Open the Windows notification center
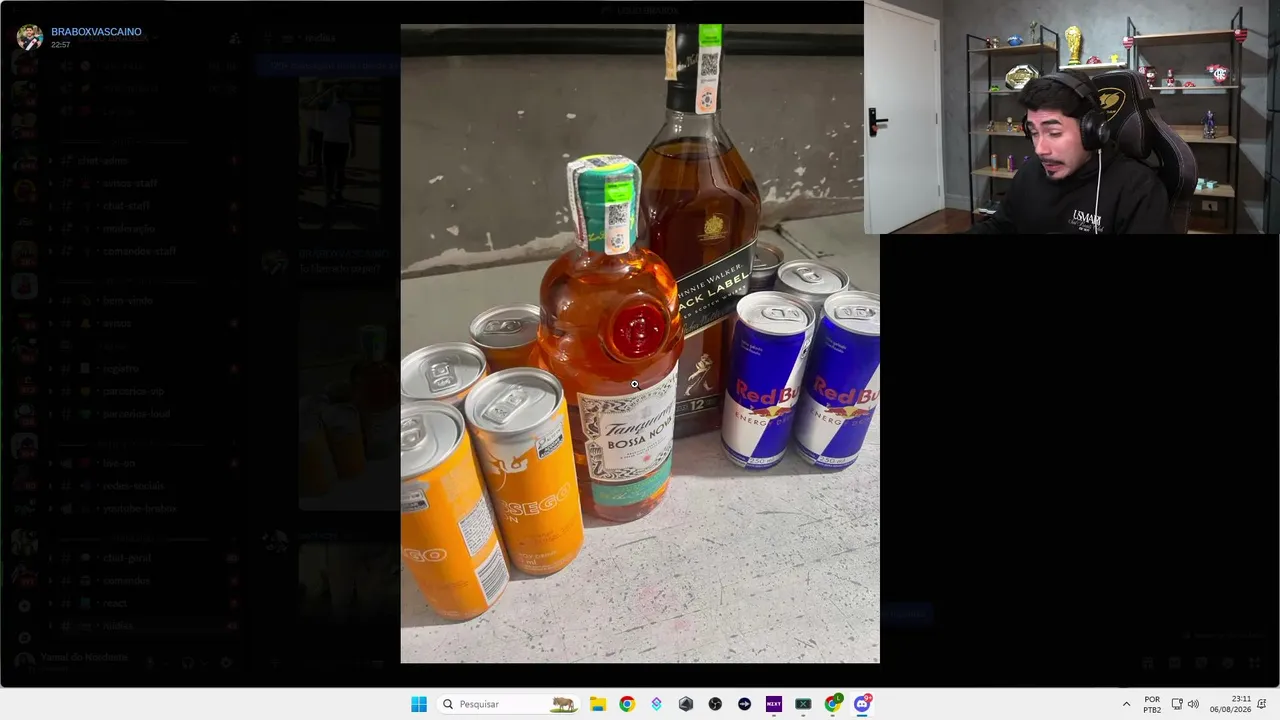 (x=1262, y=704)
